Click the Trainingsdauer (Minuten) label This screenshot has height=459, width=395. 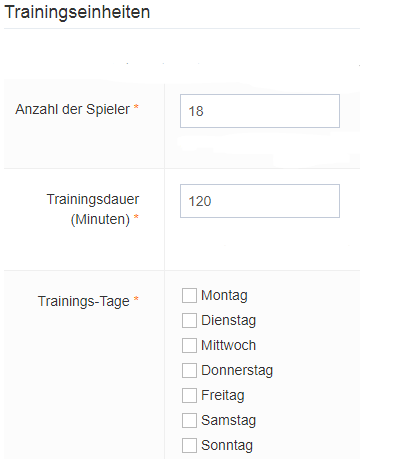[93, 209]
